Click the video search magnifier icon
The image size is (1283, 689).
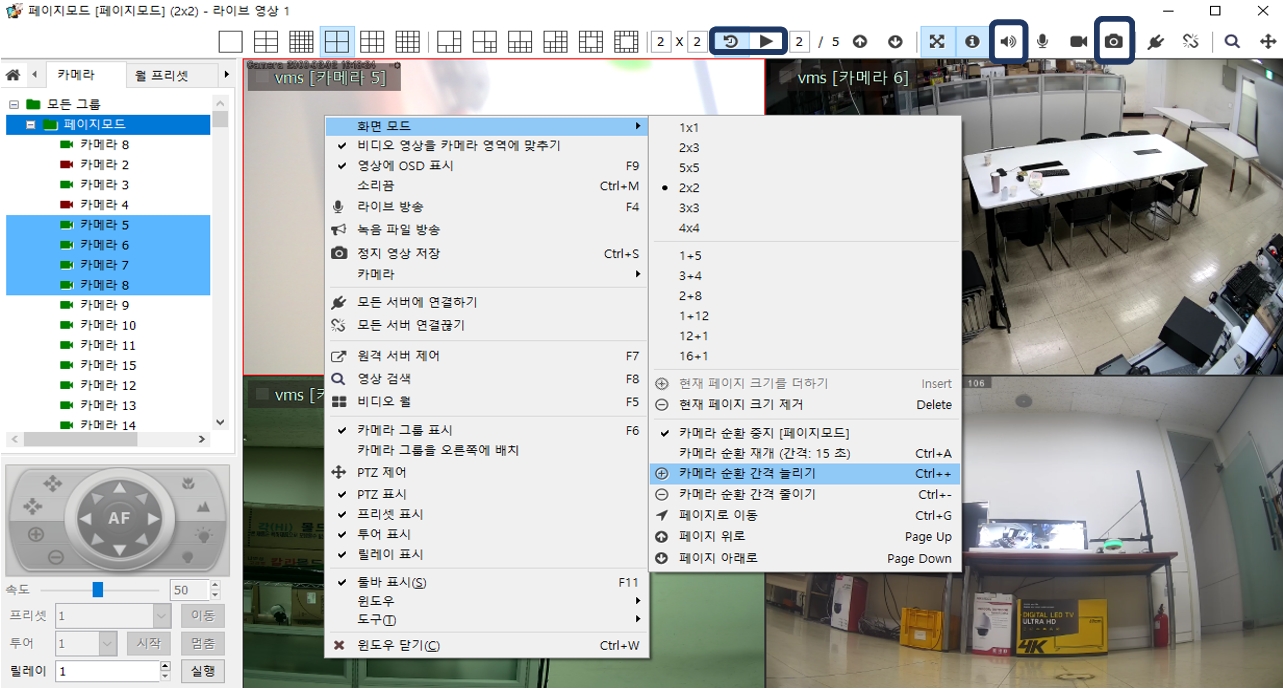click(x=1232, y=42)
